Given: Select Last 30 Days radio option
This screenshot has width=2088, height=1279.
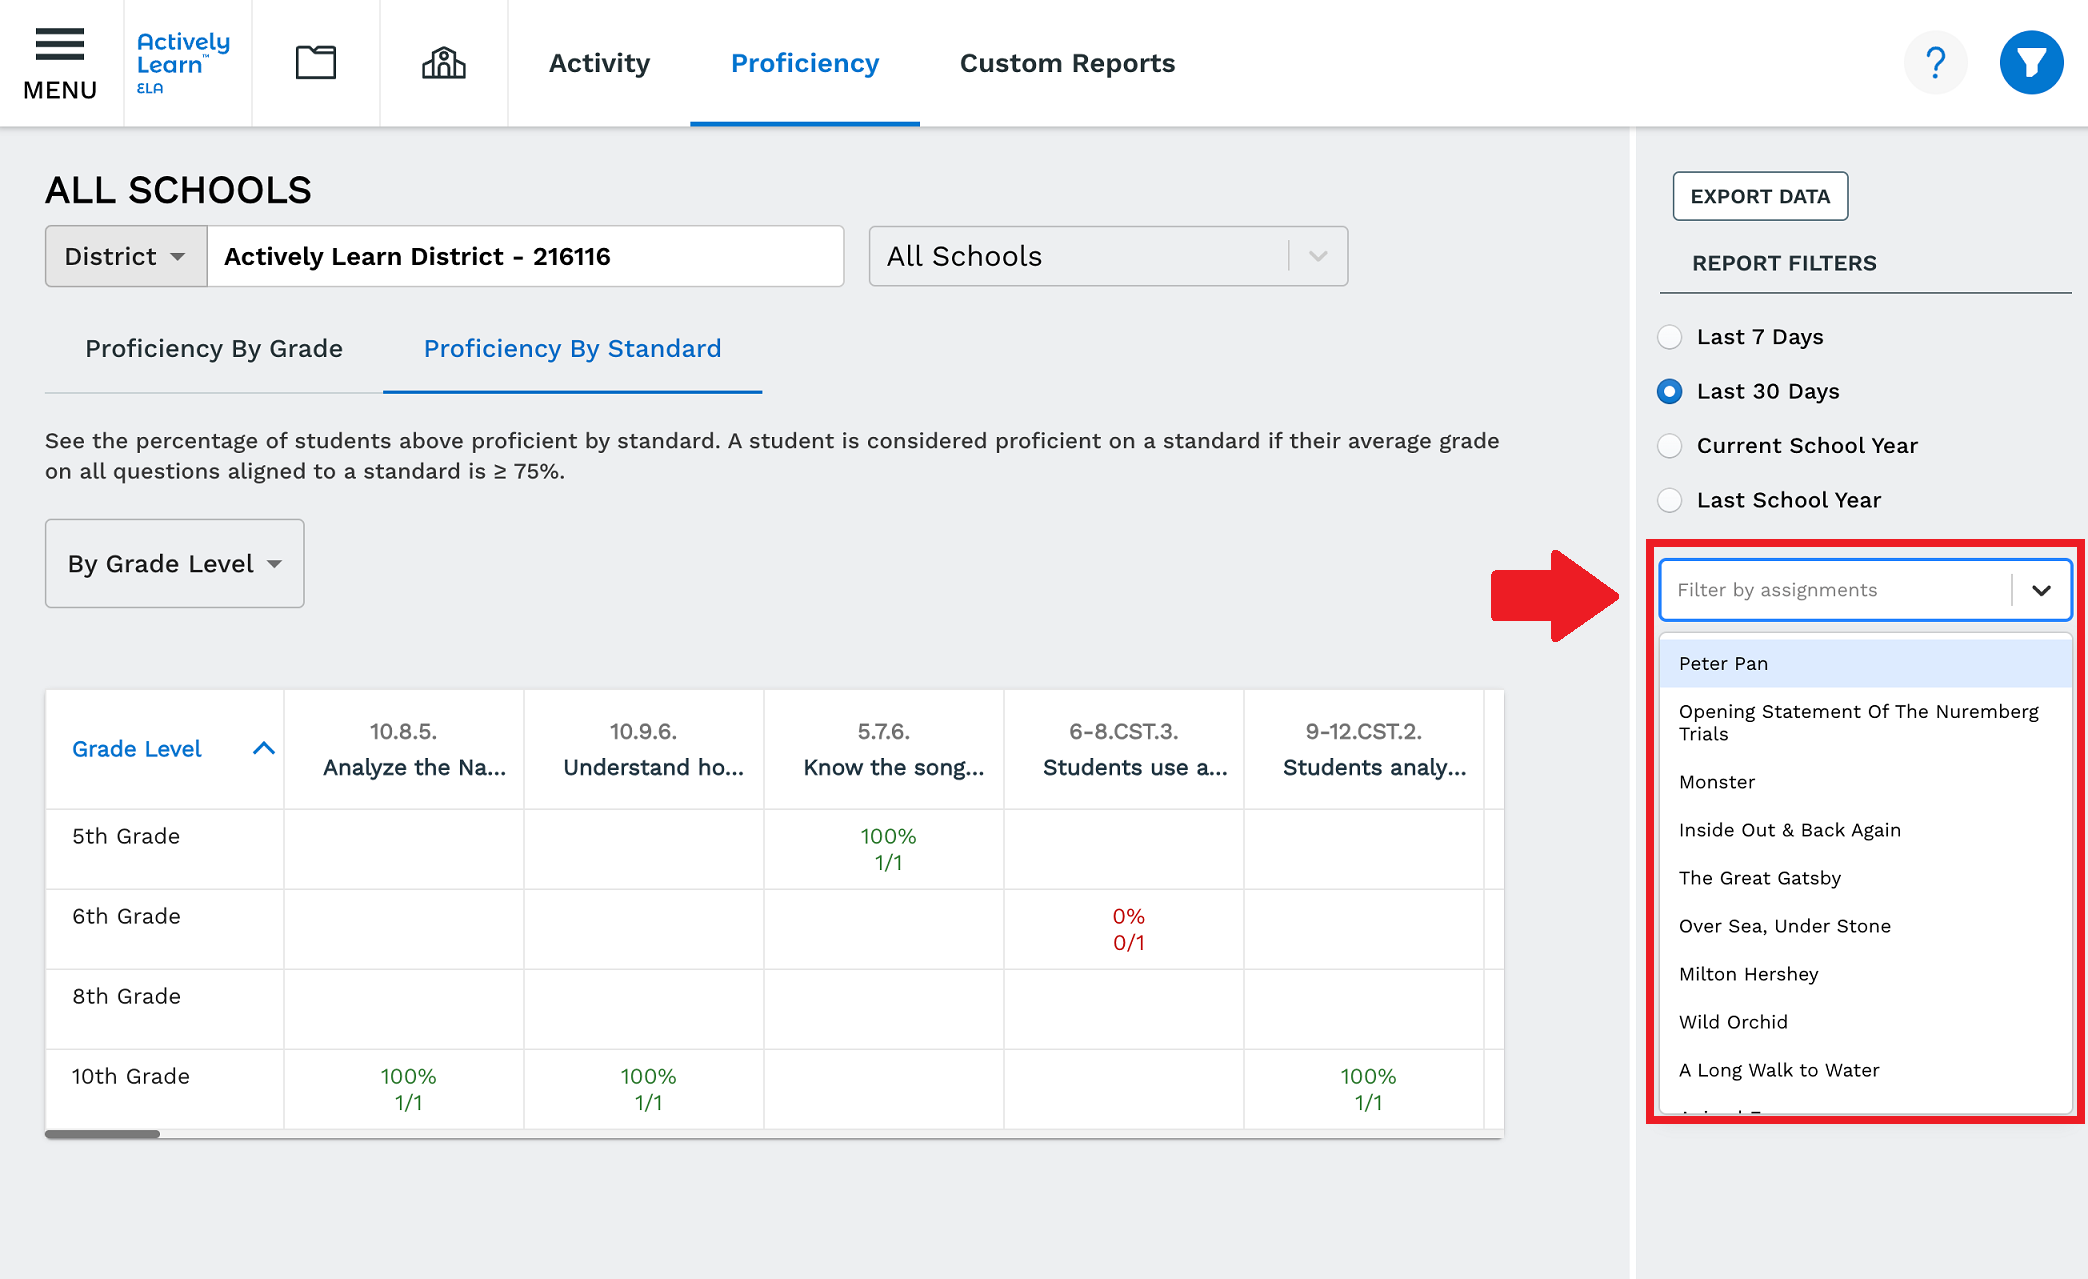Looking at the screenshot, I should point(1669,391).
